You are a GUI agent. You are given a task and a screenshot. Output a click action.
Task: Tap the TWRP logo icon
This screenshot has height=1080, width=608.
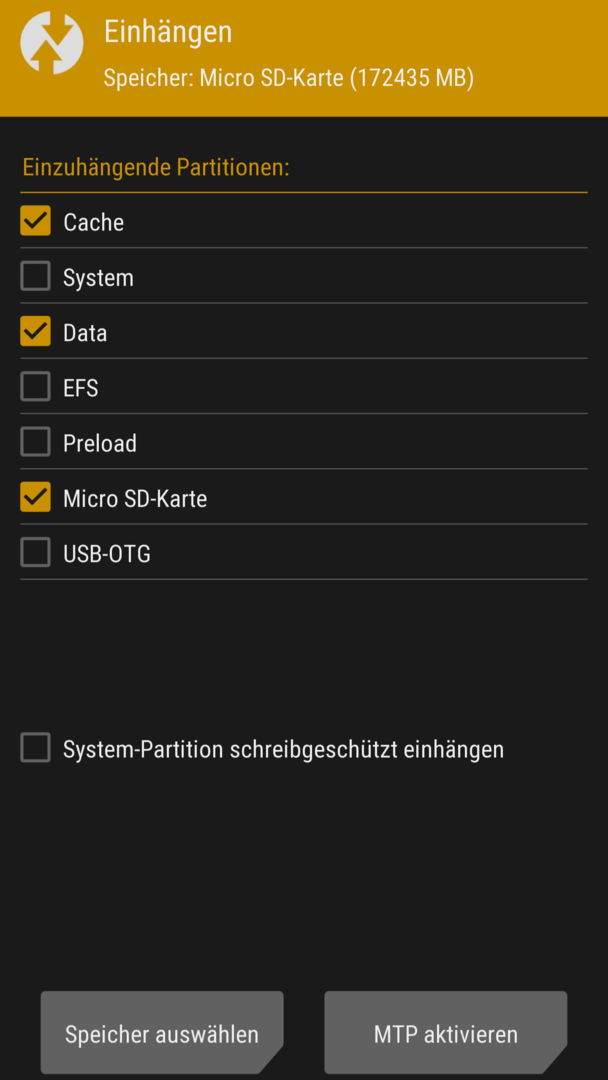(x=52, y=43)
